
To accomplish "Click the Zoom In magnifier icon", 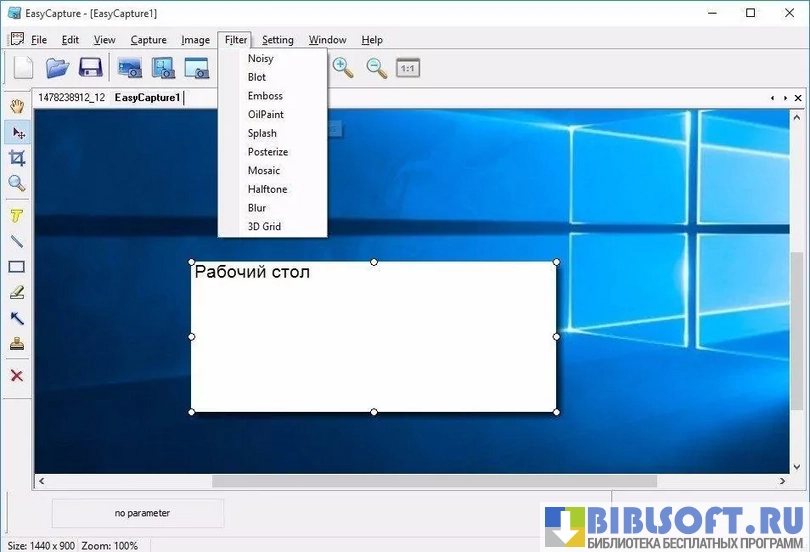I will coord(343,68).
